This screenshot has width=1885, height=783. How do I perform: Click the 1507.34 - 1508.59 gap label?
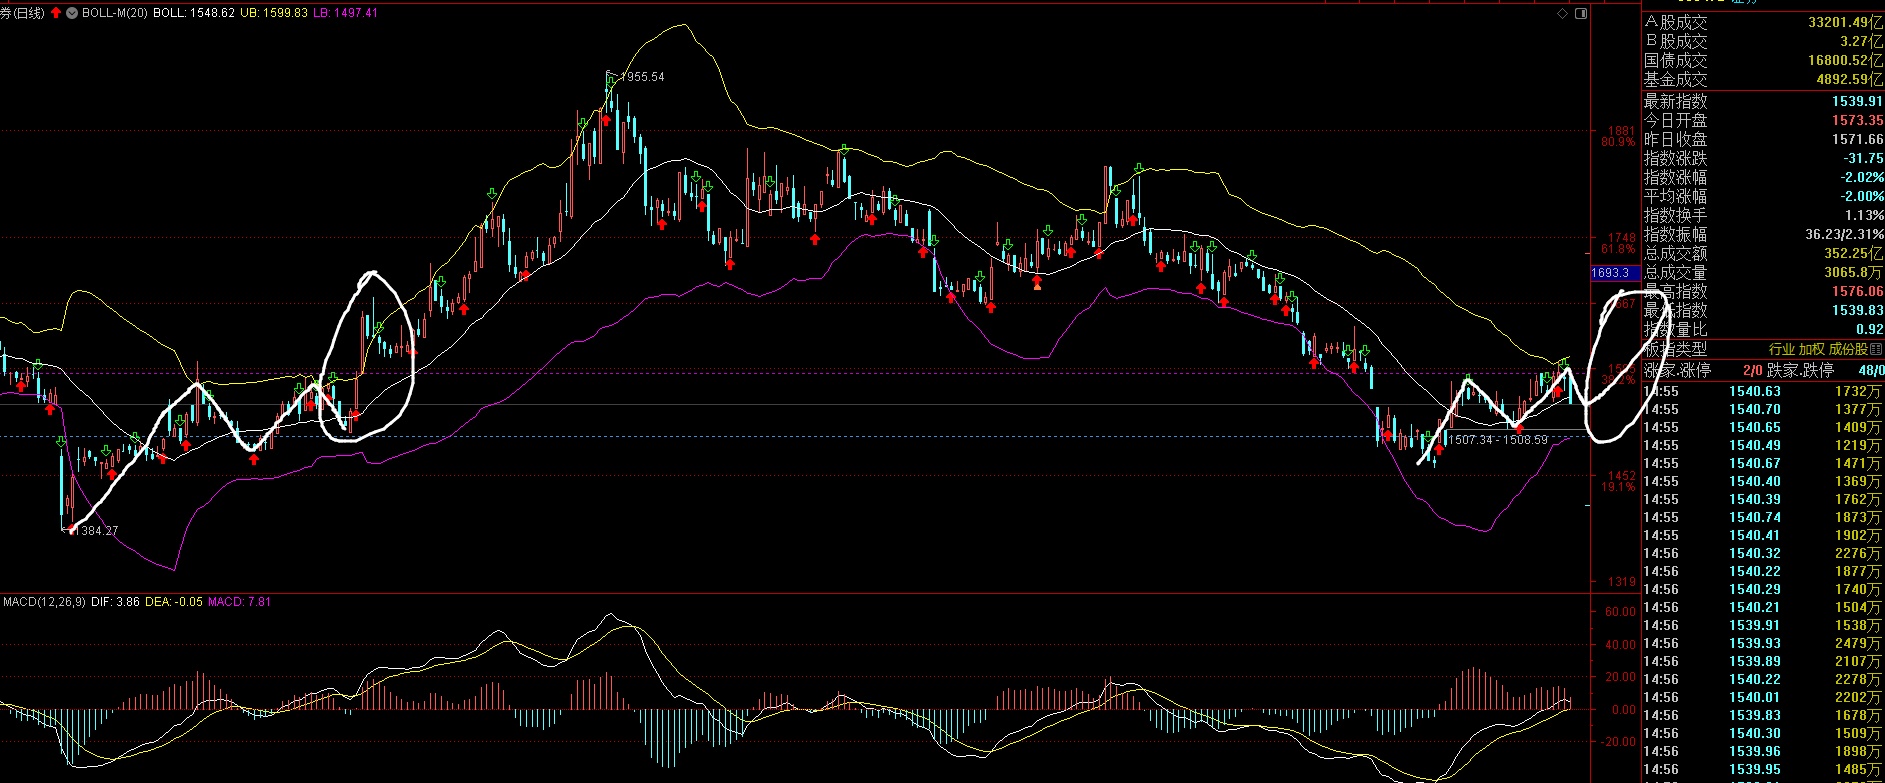(x=1497, y=440)
